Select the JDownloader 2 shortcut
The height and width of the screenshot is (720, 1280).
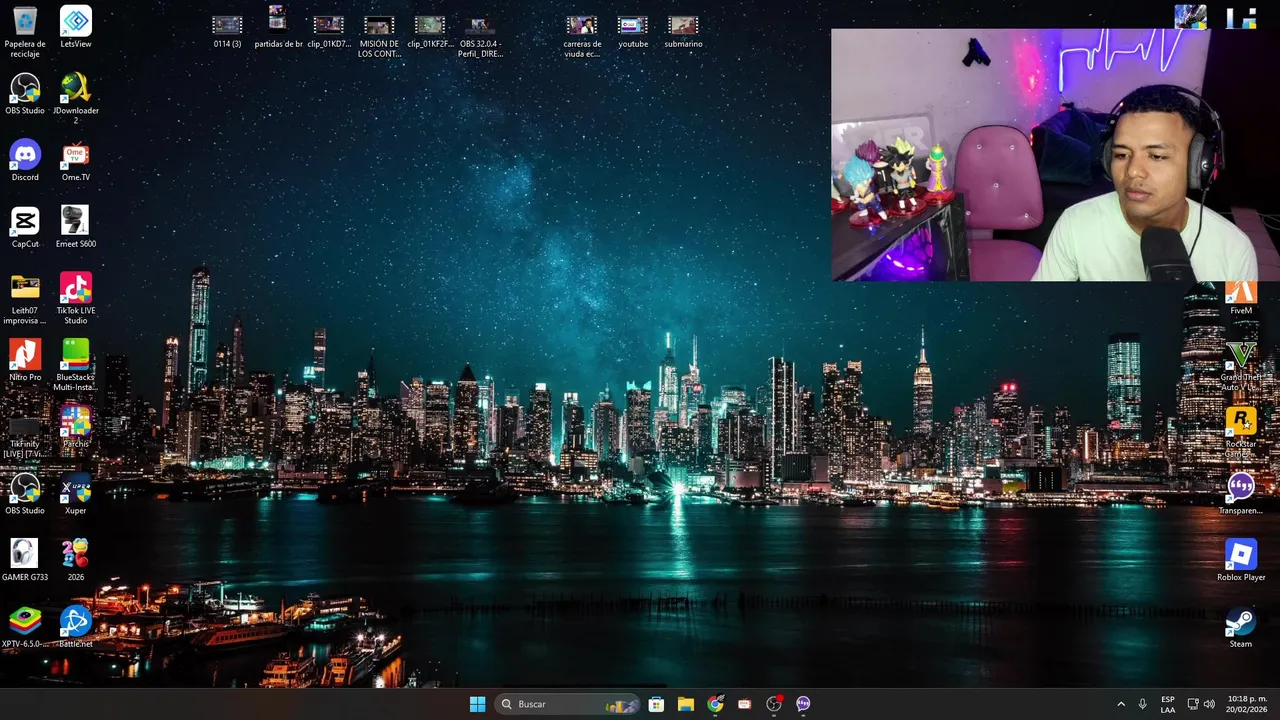pos(76,98)
